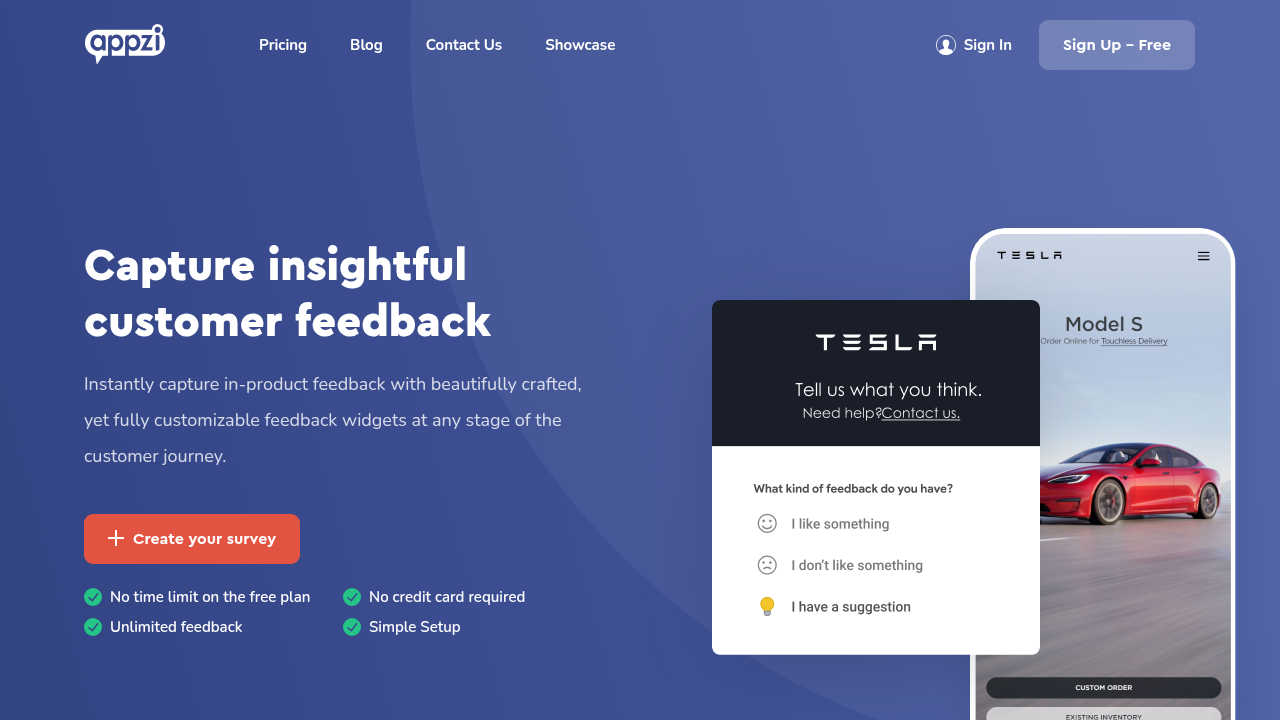Viewport: 1280px width, 720px height.
Task: Choose the I like something option
Action: (x=840, y=524)
